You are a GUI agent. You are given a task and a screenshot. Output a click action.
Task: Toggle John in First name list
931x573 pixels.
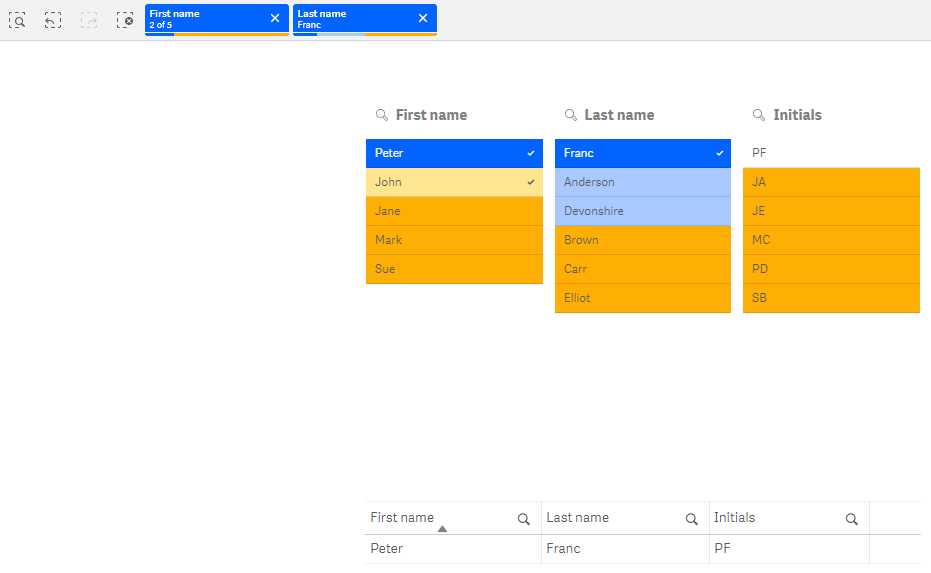pyautogui.click(x=454, y=182)
